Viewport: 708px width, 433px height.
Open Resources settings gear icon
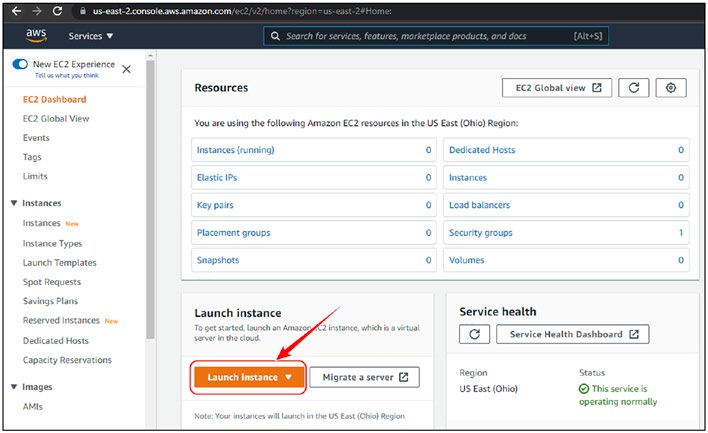671,88
